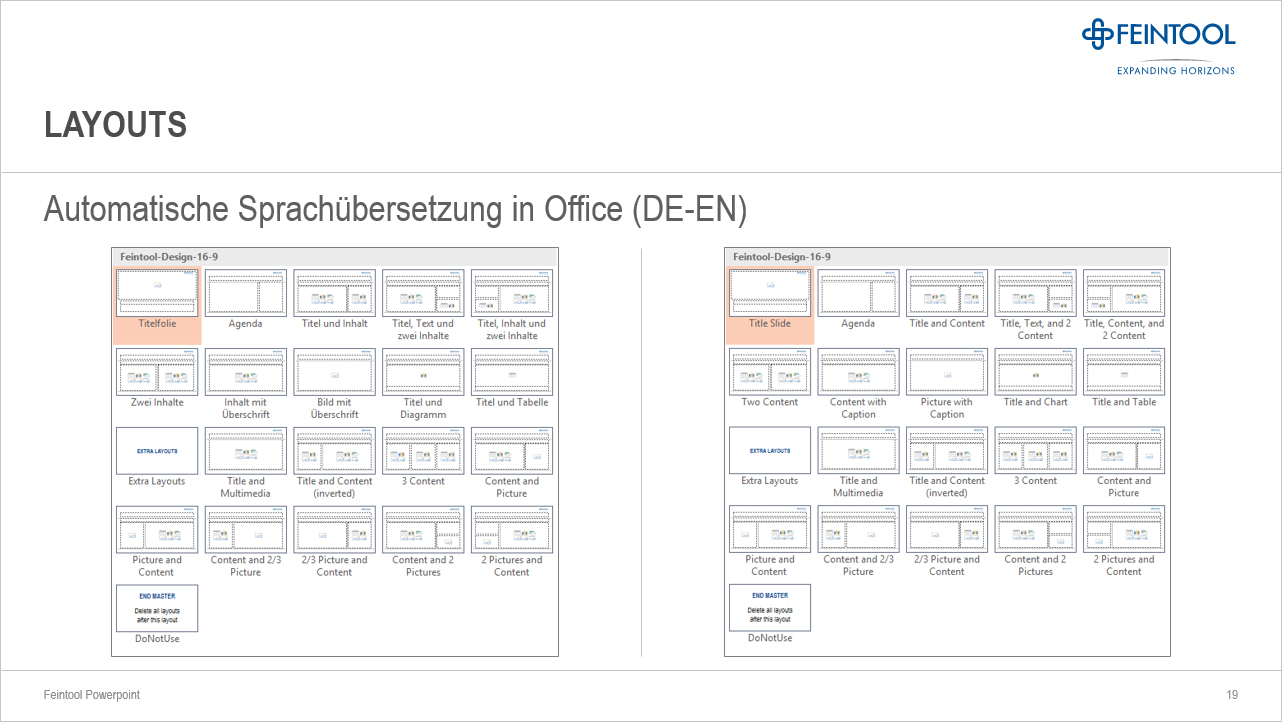
Task: Click the Automatische Sprachübersetzung subtitle text
Action: click(x=395, y=210)
